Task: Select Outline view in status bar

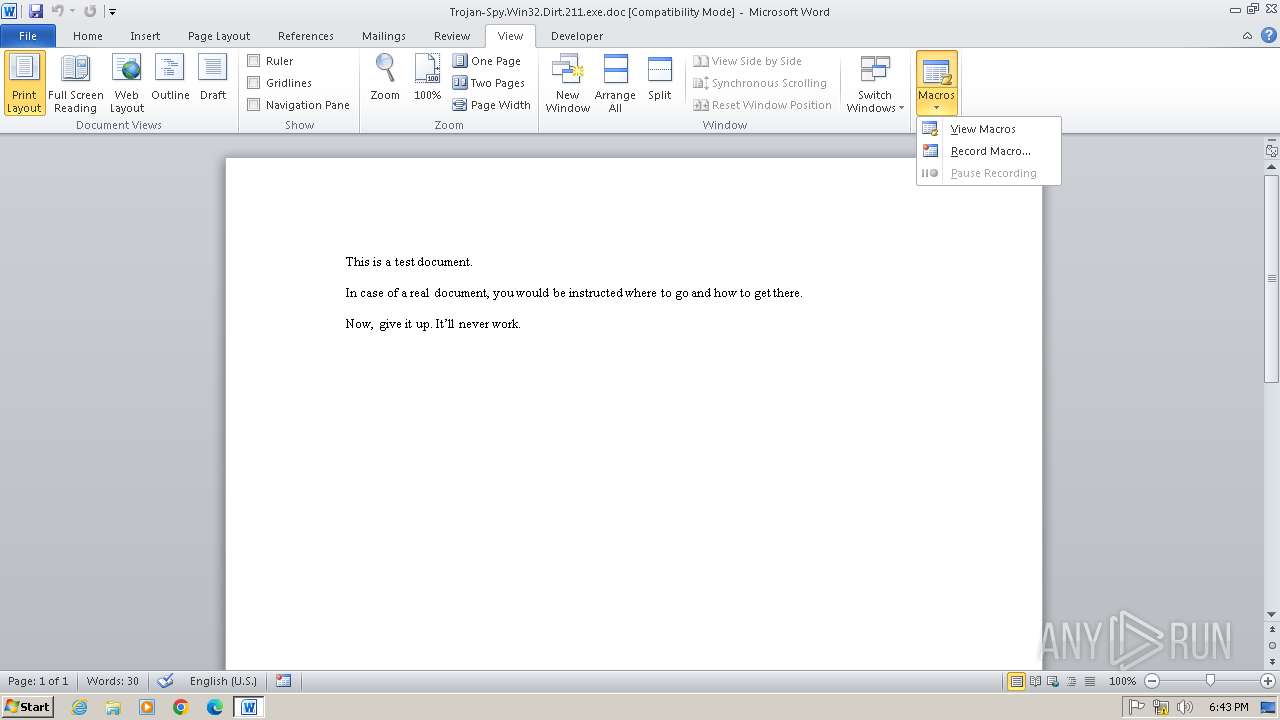Action: coord(1069,681)
